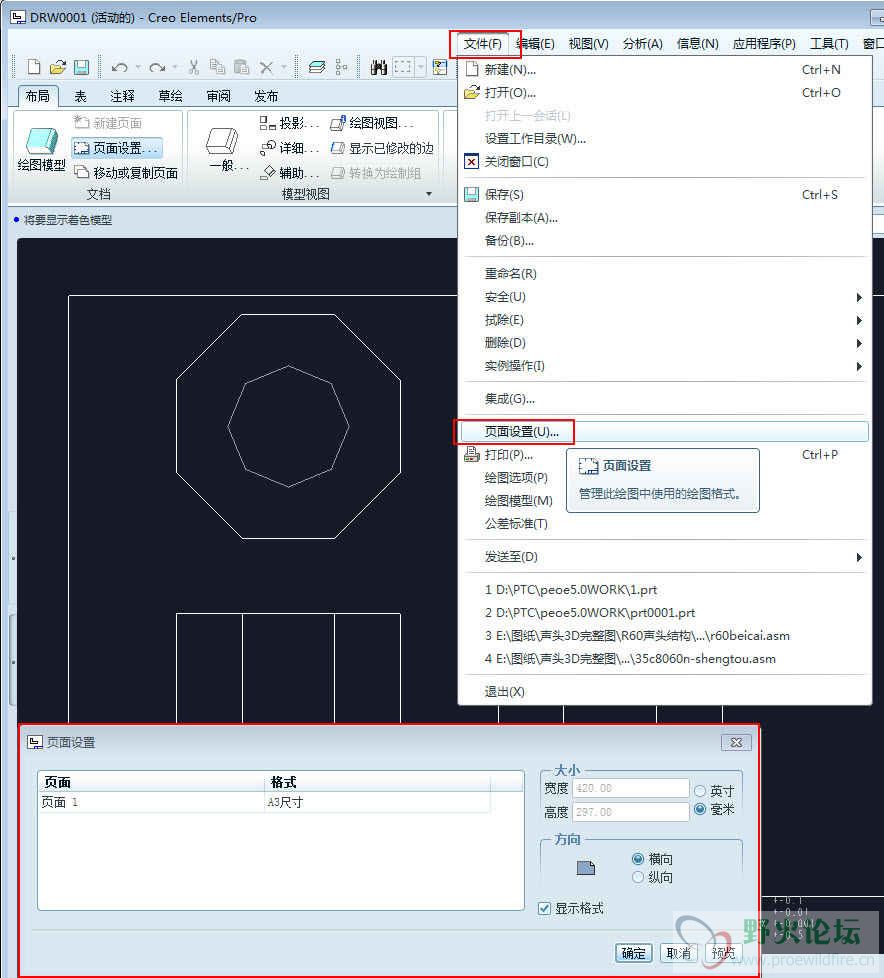This screenshot has width=884, height=978.
Task: Click the Delete X toolbar icon
Action: pyautogui.click(x=266, y=67)
